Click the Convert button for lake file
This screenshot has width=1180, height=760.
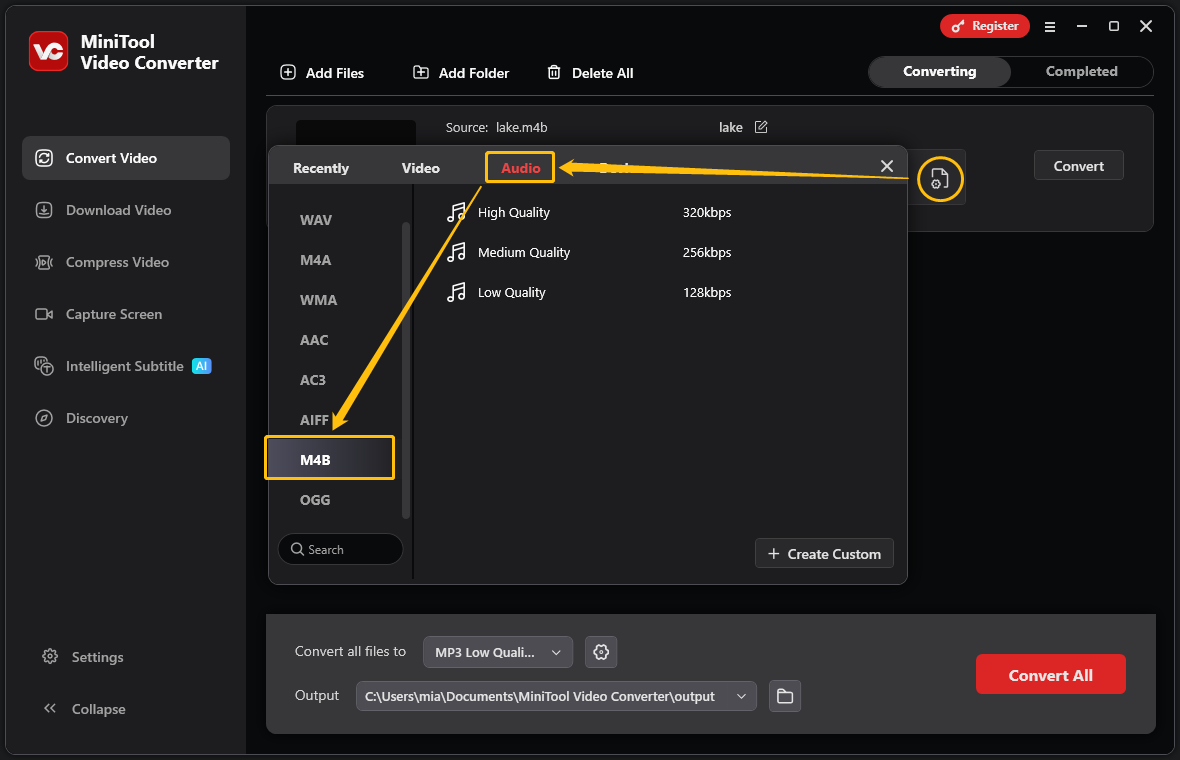[x=1078, y=166]
